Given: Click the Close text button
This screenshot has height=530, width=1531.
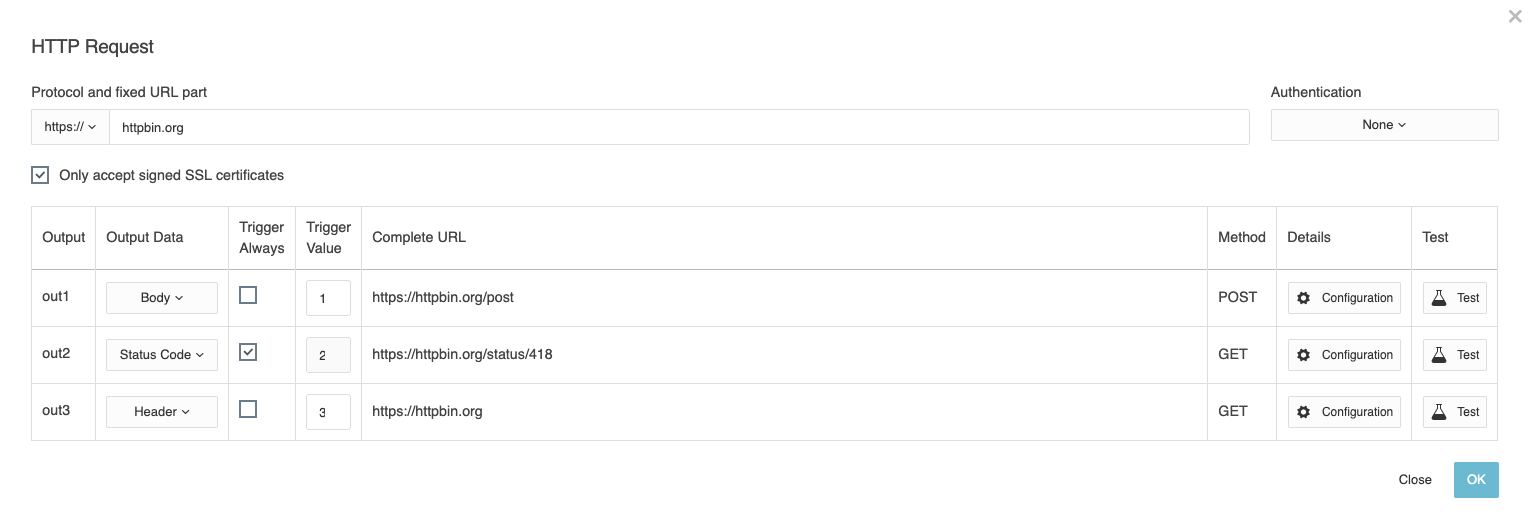Looking at the screenshot, I should coord(1415,480).
